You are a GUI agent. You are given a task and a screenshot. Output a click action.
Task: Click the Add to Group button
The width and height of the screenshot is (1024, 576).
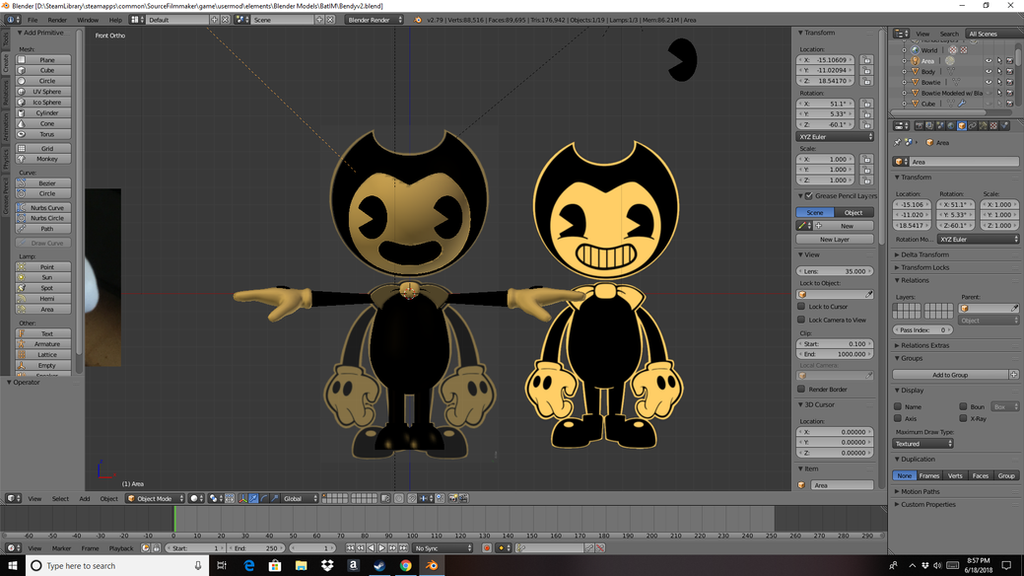coord(950,375)
